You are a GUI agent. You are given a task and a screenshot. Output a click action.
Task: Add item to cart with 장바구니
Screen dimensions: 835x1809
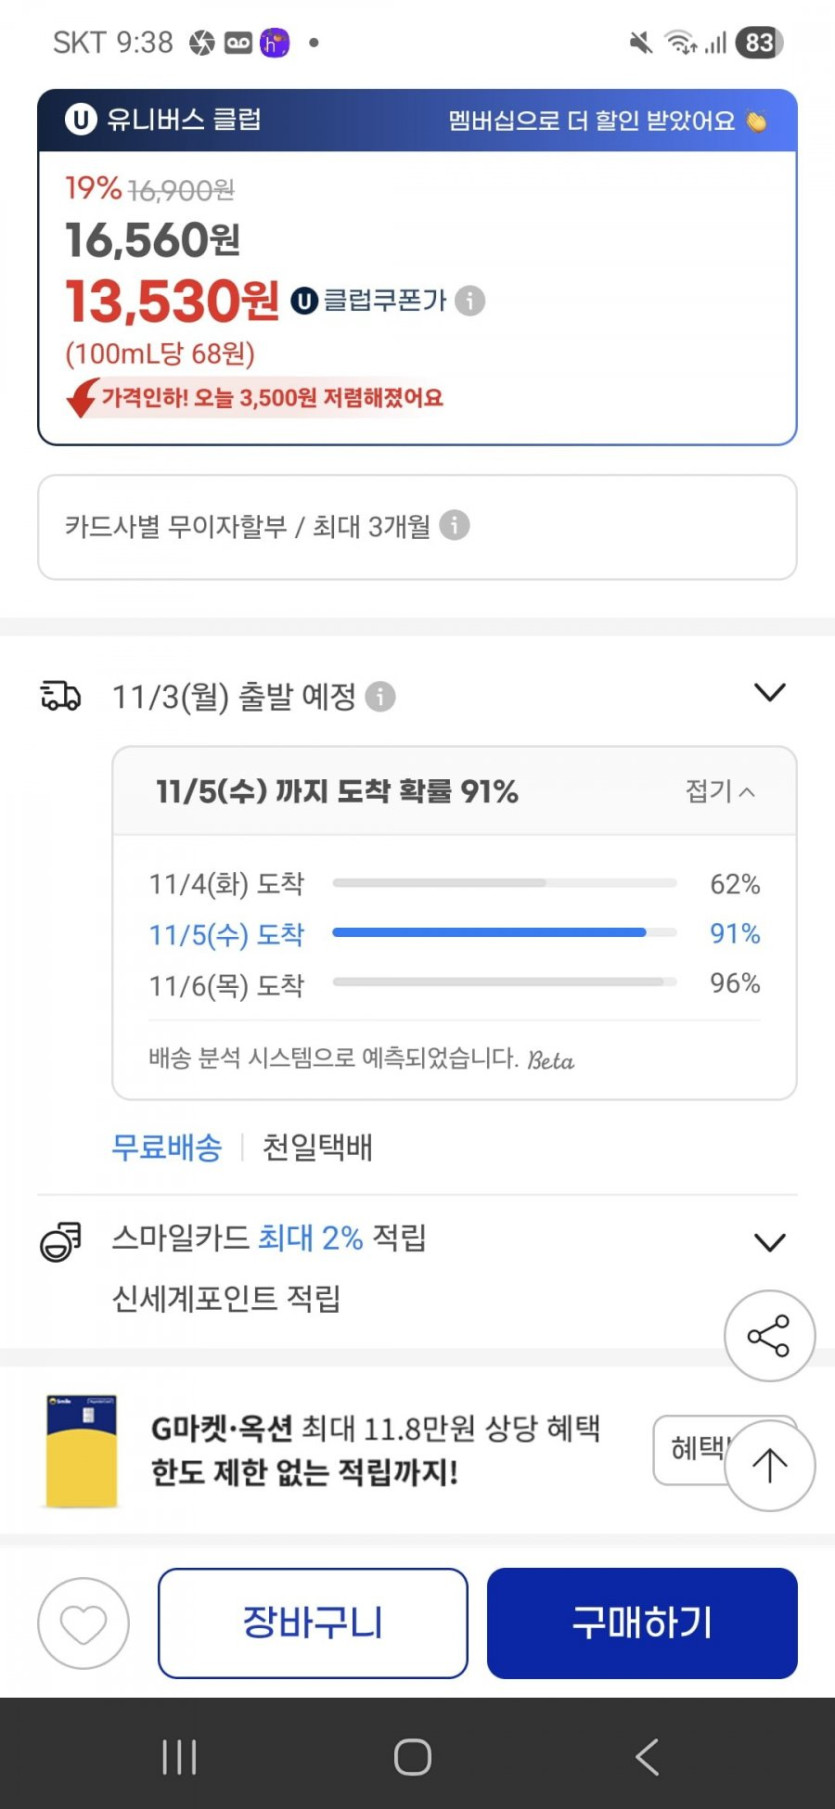(x=312, y=1623)
